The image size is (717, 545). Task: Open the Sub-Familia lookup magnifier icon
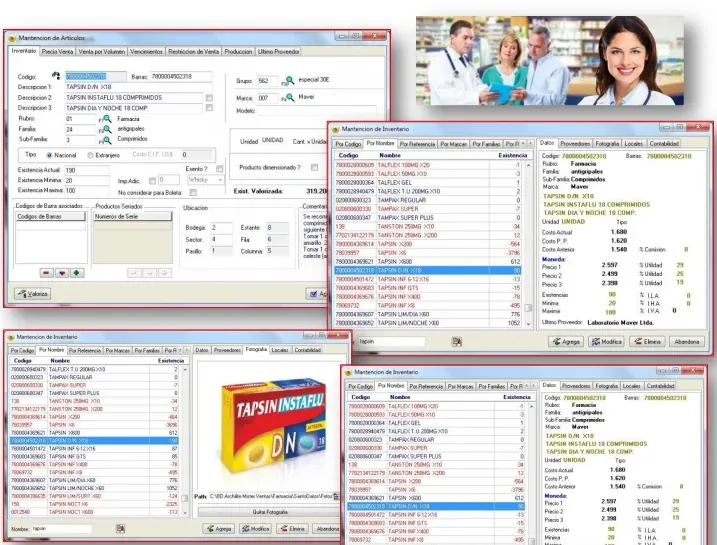click(x=107, y=140)
